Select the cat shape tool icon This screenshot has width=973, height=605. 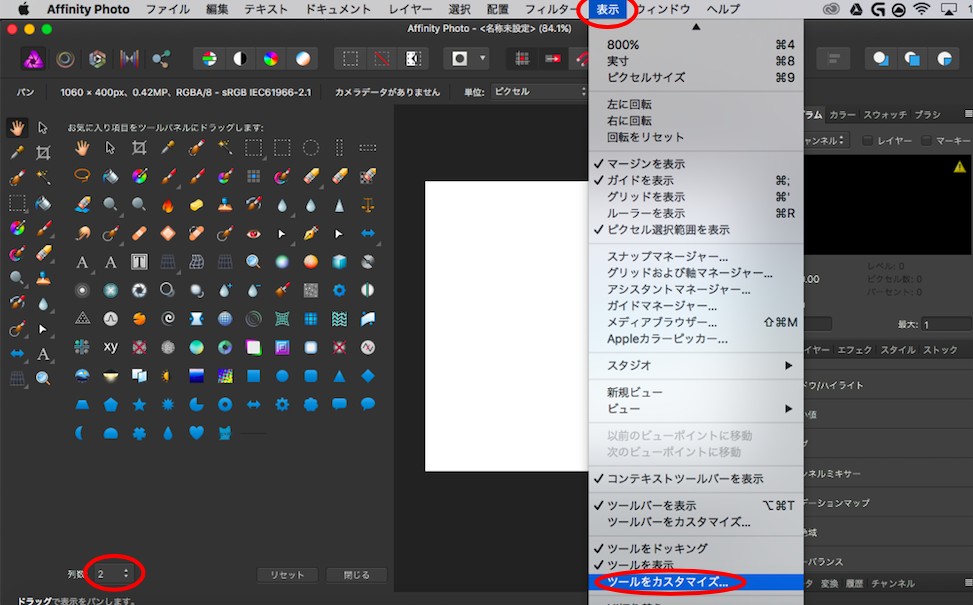coord(226,433)
